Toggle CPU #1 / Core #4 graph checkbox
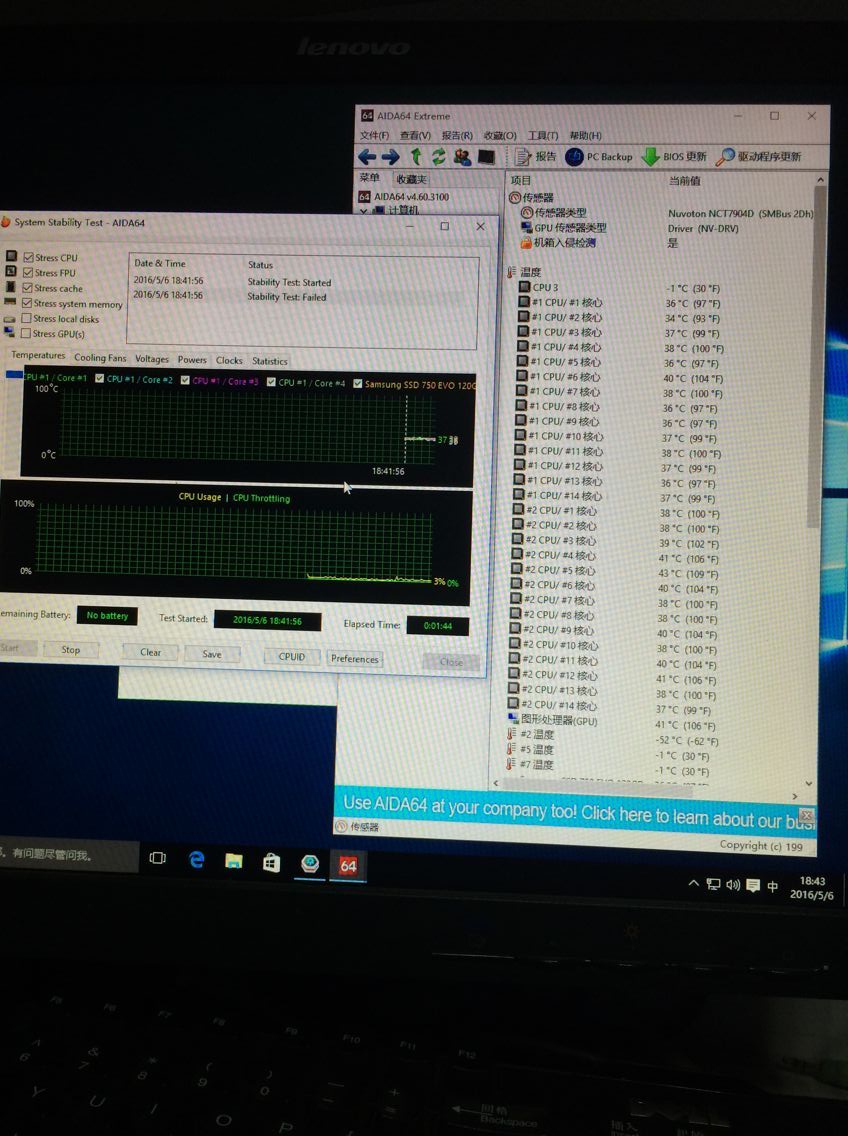The width and height of the screenshot is (848, 1136). click(271, 382)
